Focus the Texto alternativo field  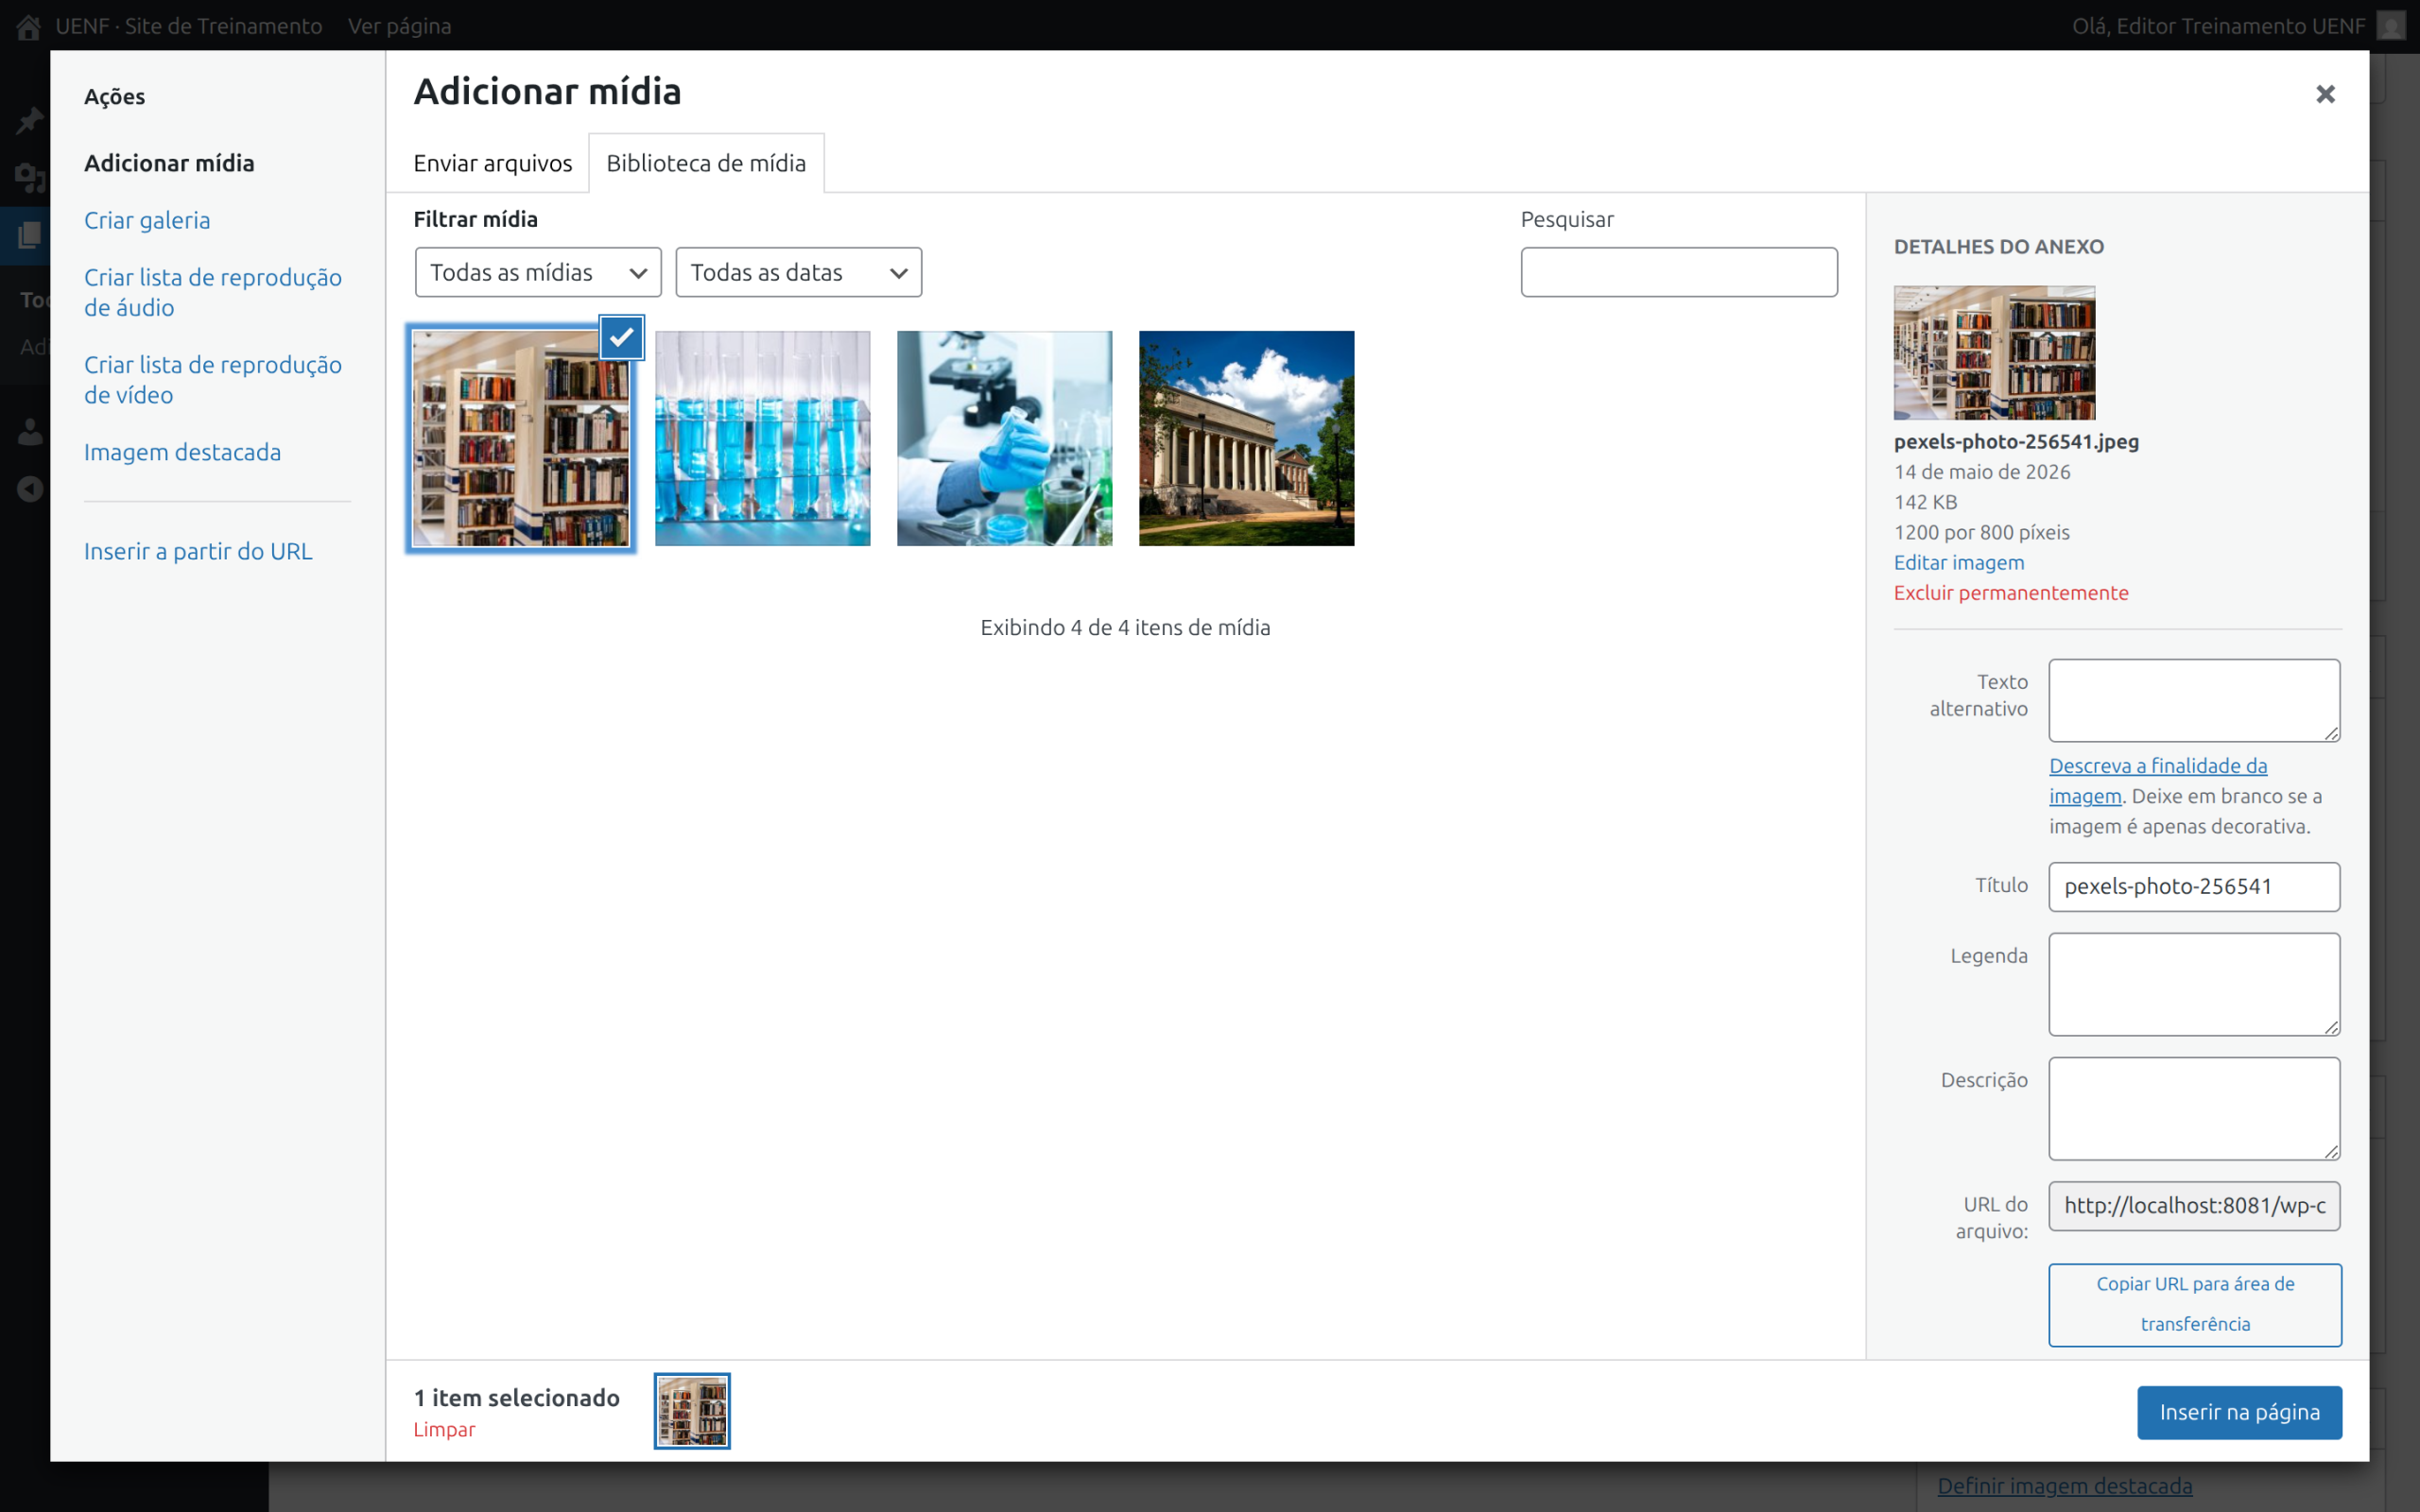[2194, 700]
